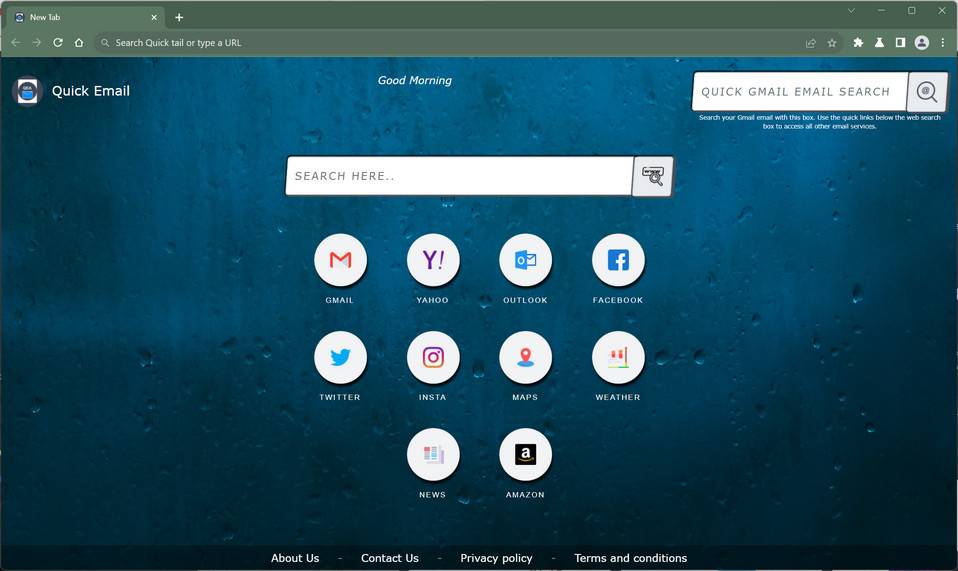Image resolution: width=958 pixels, height=571 pixels.
Task: Open the Outlook shortcut icon
Action: tap(525, 260)
